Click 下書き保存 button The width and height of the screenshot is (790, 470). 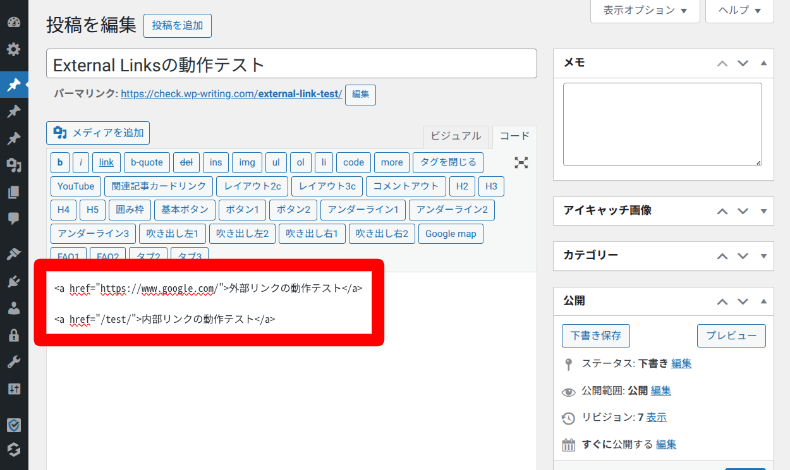point(596,335)
